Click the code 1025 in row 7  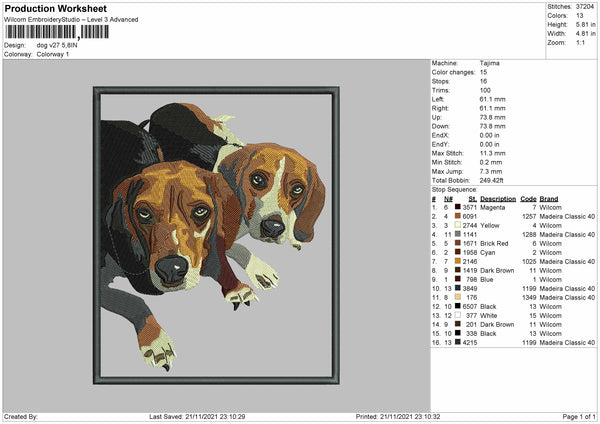coord(529,262)
